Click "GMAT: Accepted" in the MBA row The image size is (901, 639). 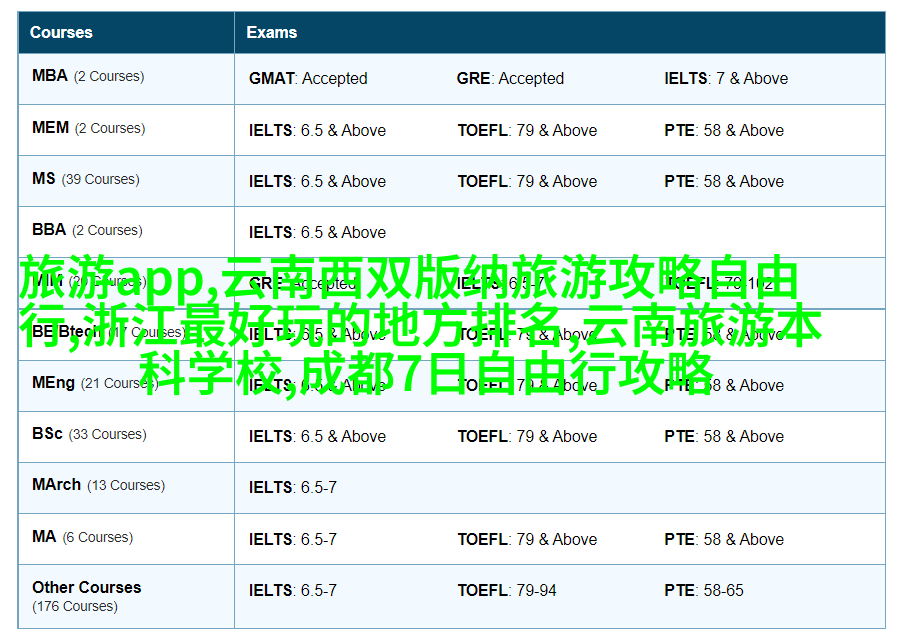pos(308,79)
